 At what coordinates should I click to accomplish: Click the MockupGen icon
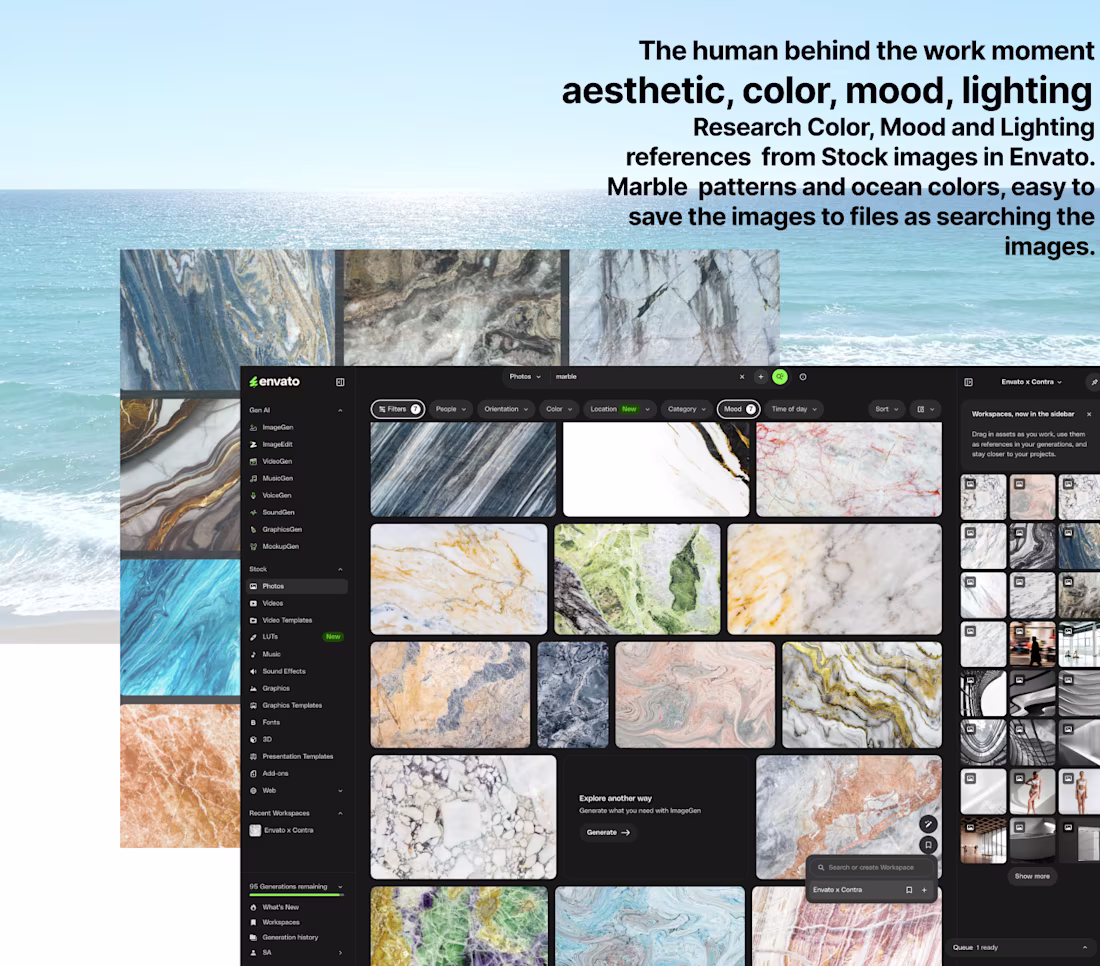click(253, 546)
